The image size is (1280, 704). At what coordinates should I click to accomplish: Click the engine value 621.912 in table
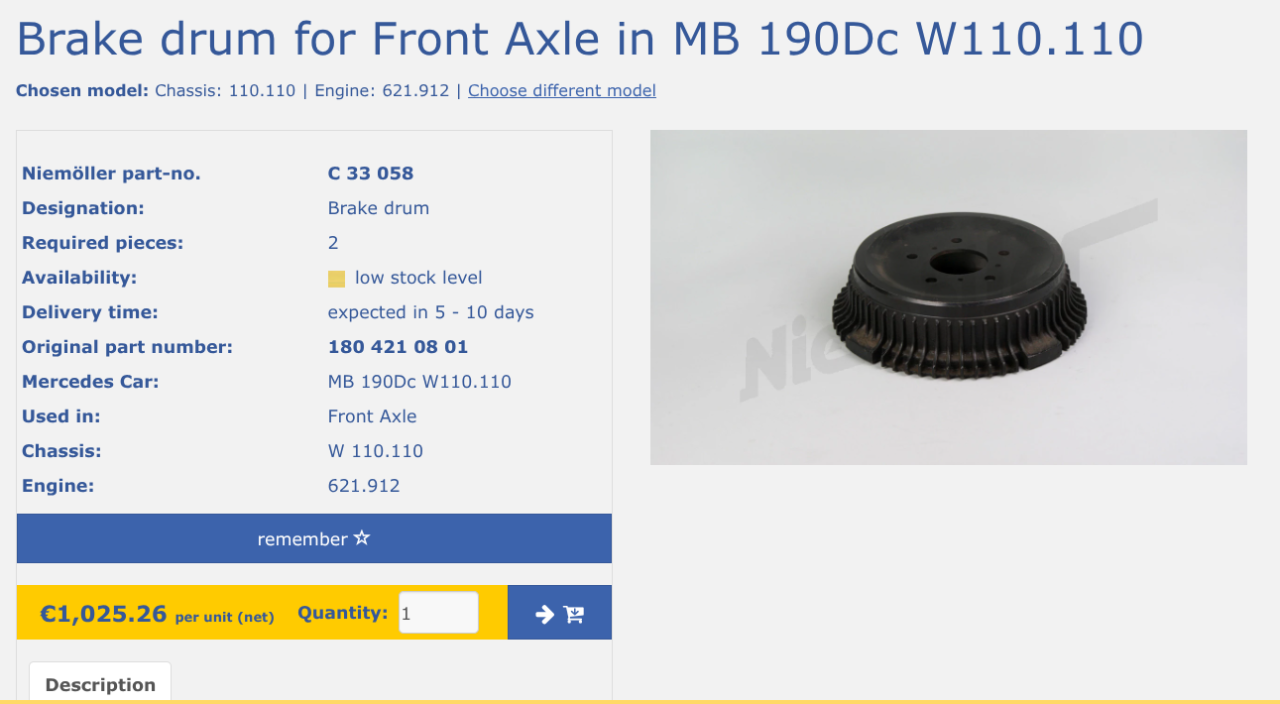[x=364, y=486]
